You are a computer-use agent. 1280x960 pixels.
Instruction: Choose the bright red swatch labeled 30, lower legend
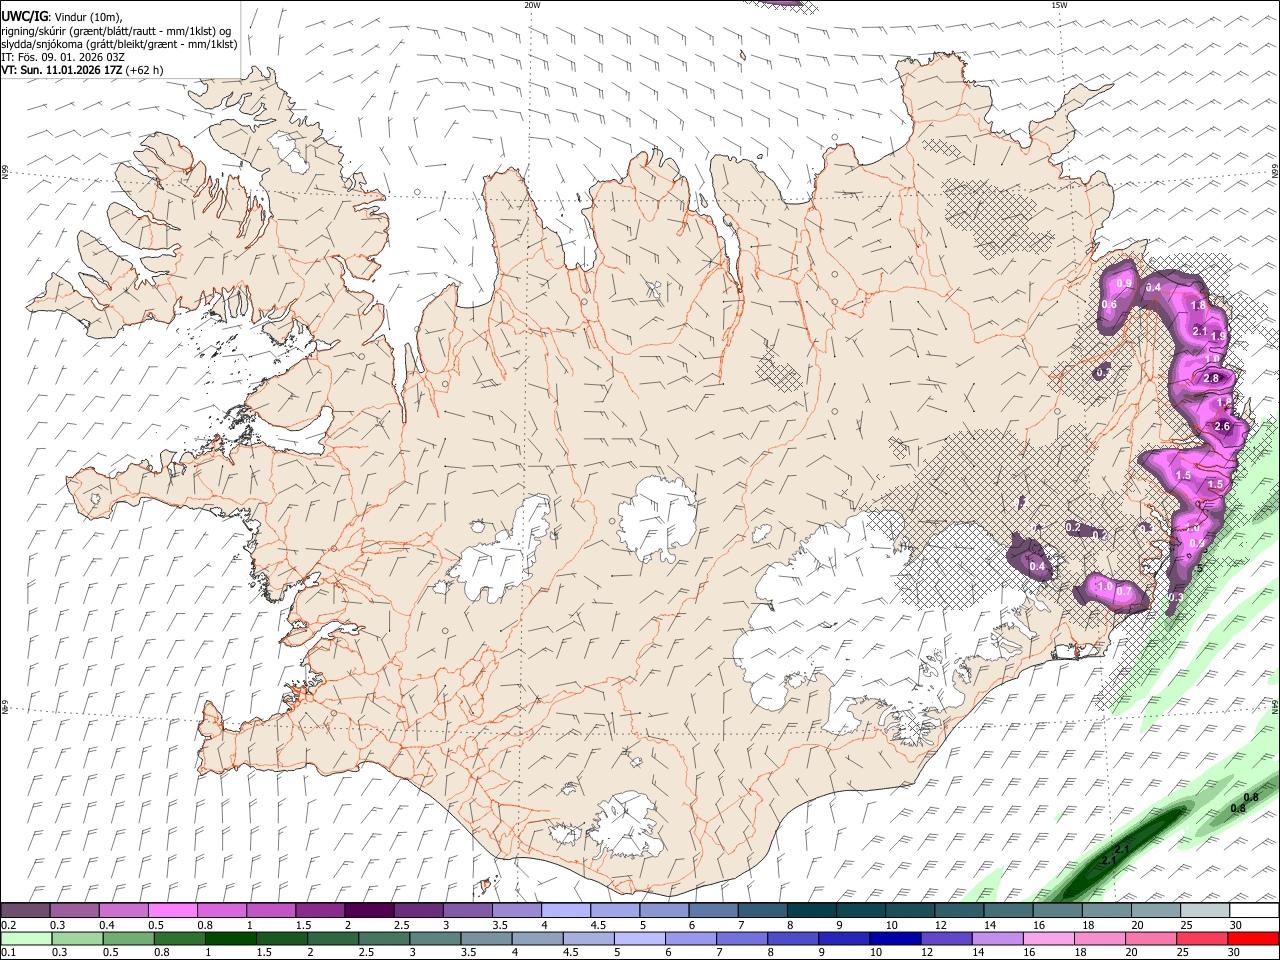pyautogui.click(x=1254, y=938)
